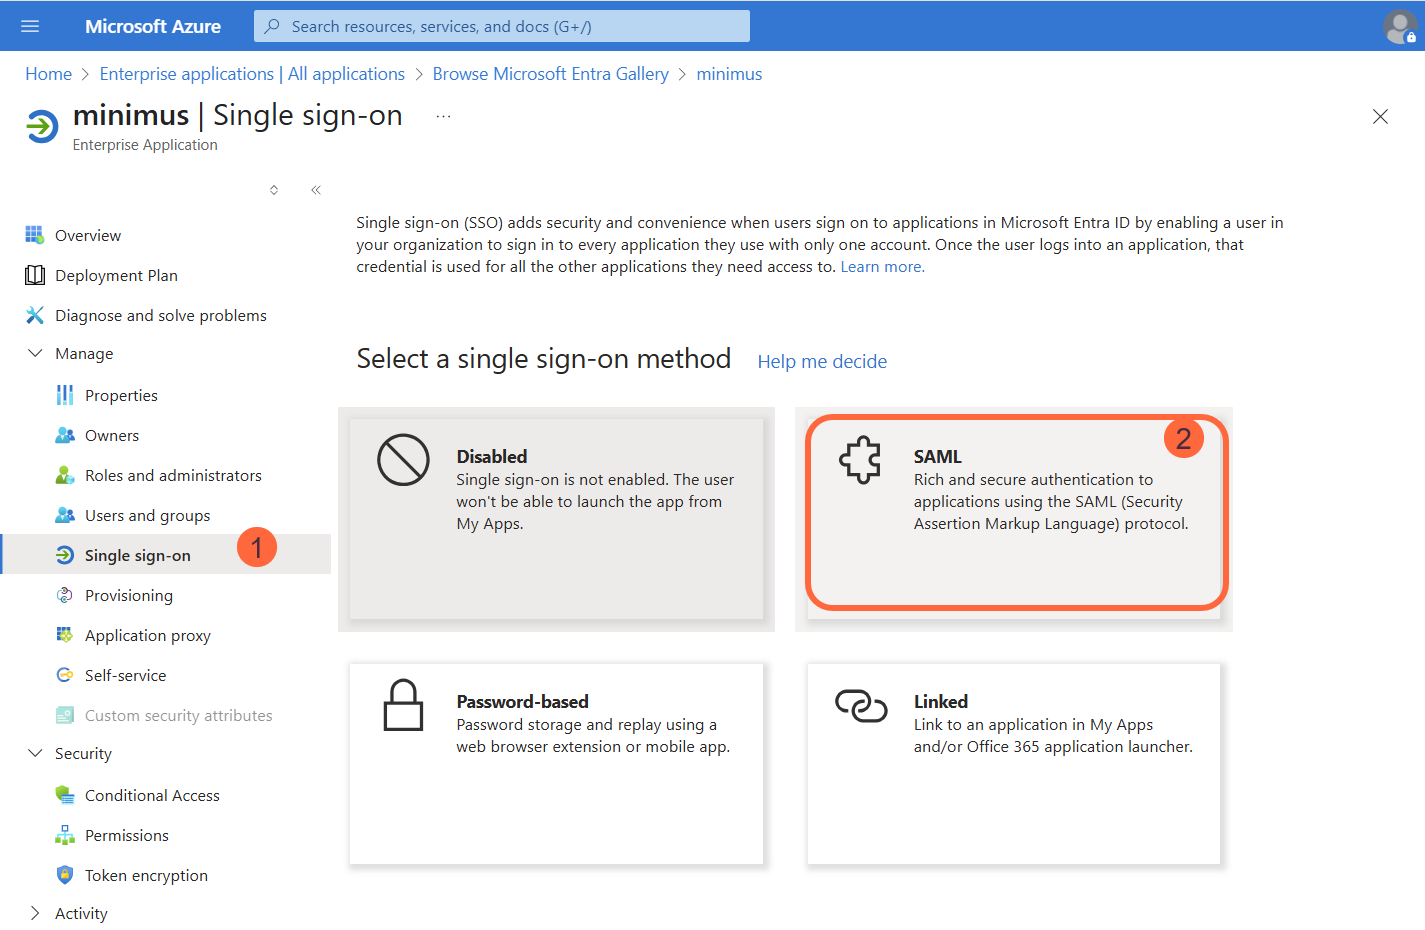Screen dimensions: 1425x930
Task: Click Microsoft Azure portal title
Action: (x=153, y=26)
